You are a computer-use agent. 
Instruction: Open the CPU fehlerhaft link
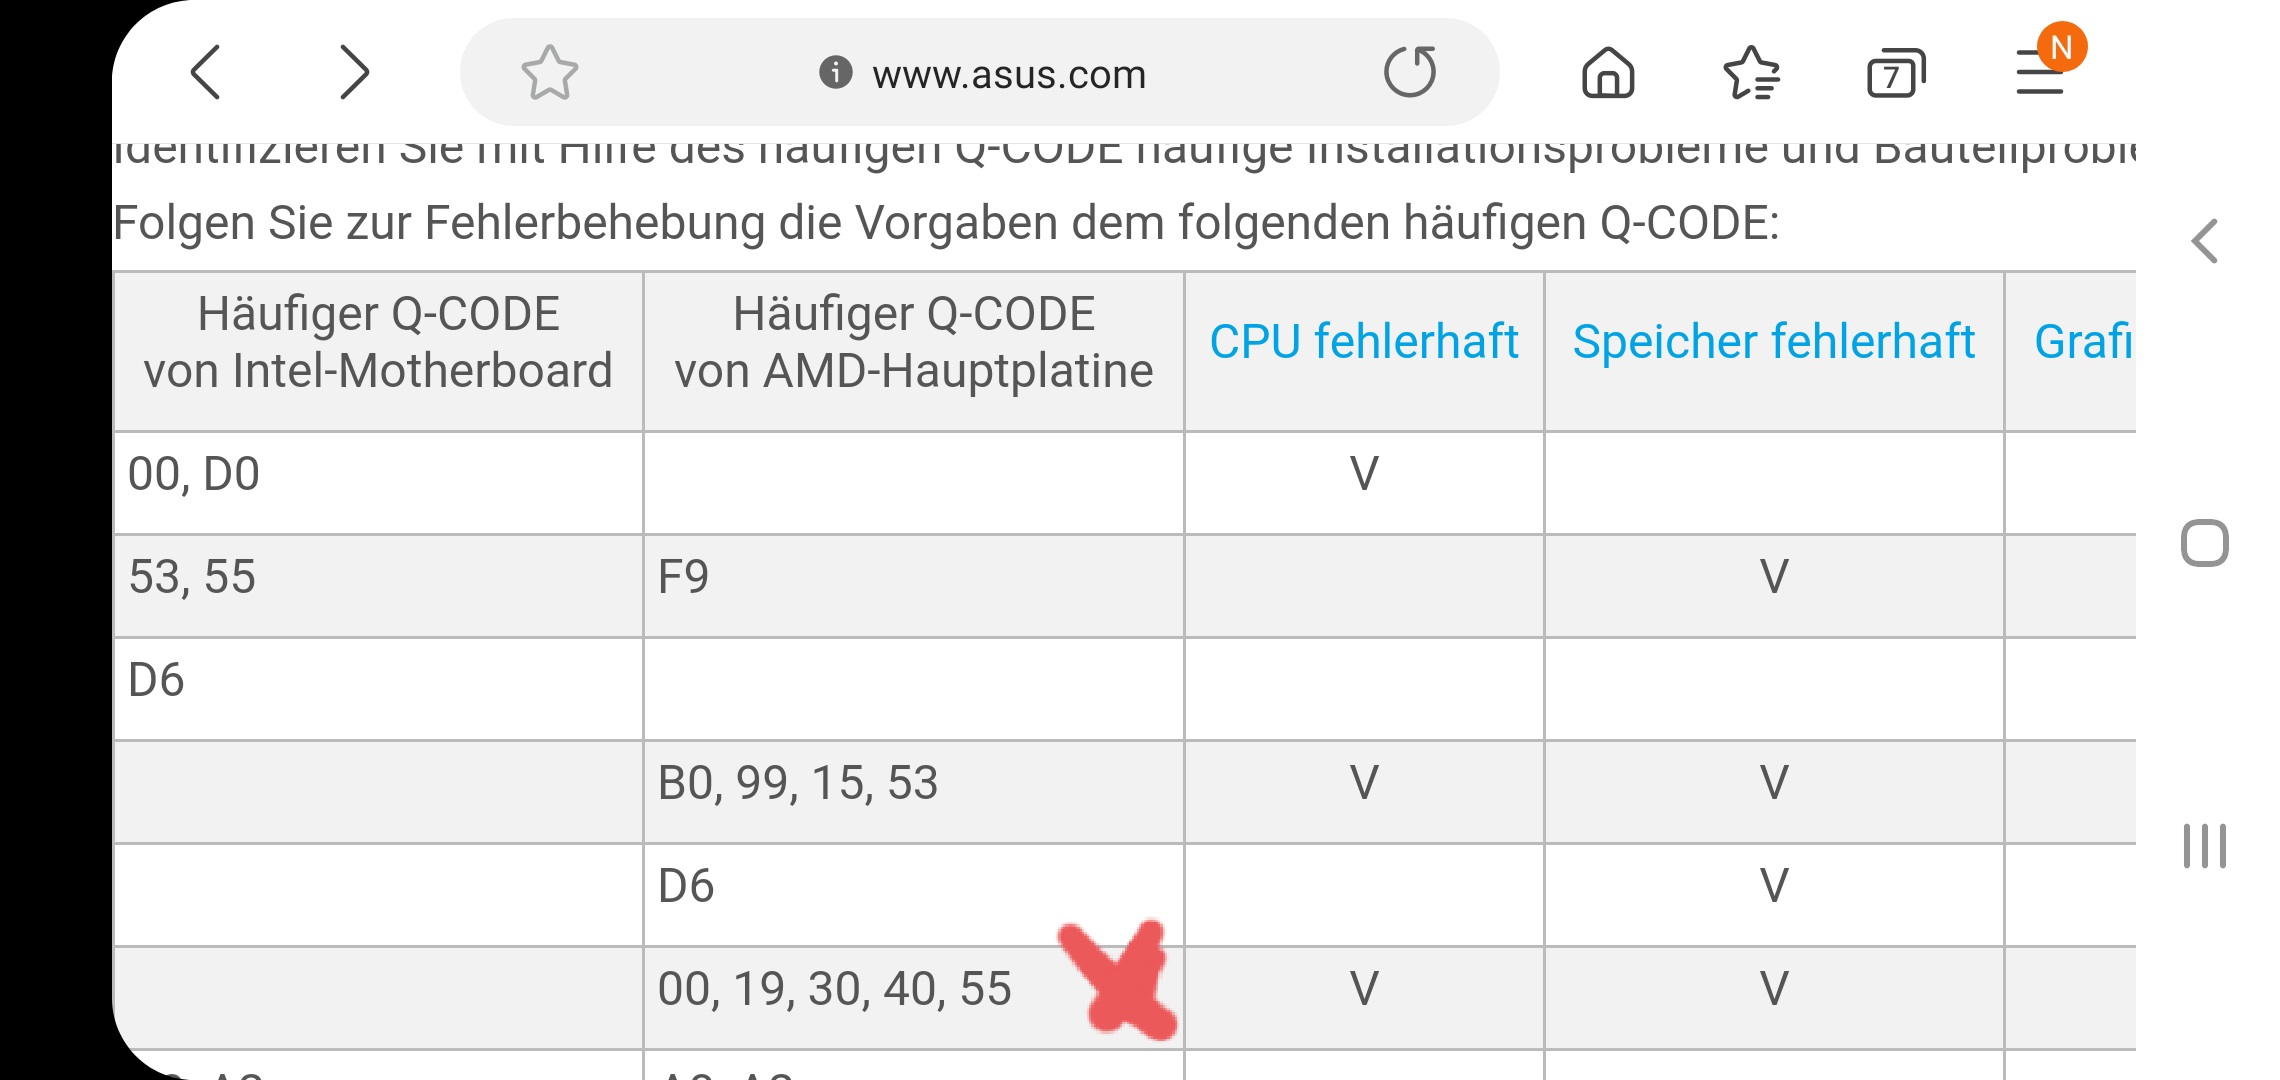click(x=1364, y=342)
